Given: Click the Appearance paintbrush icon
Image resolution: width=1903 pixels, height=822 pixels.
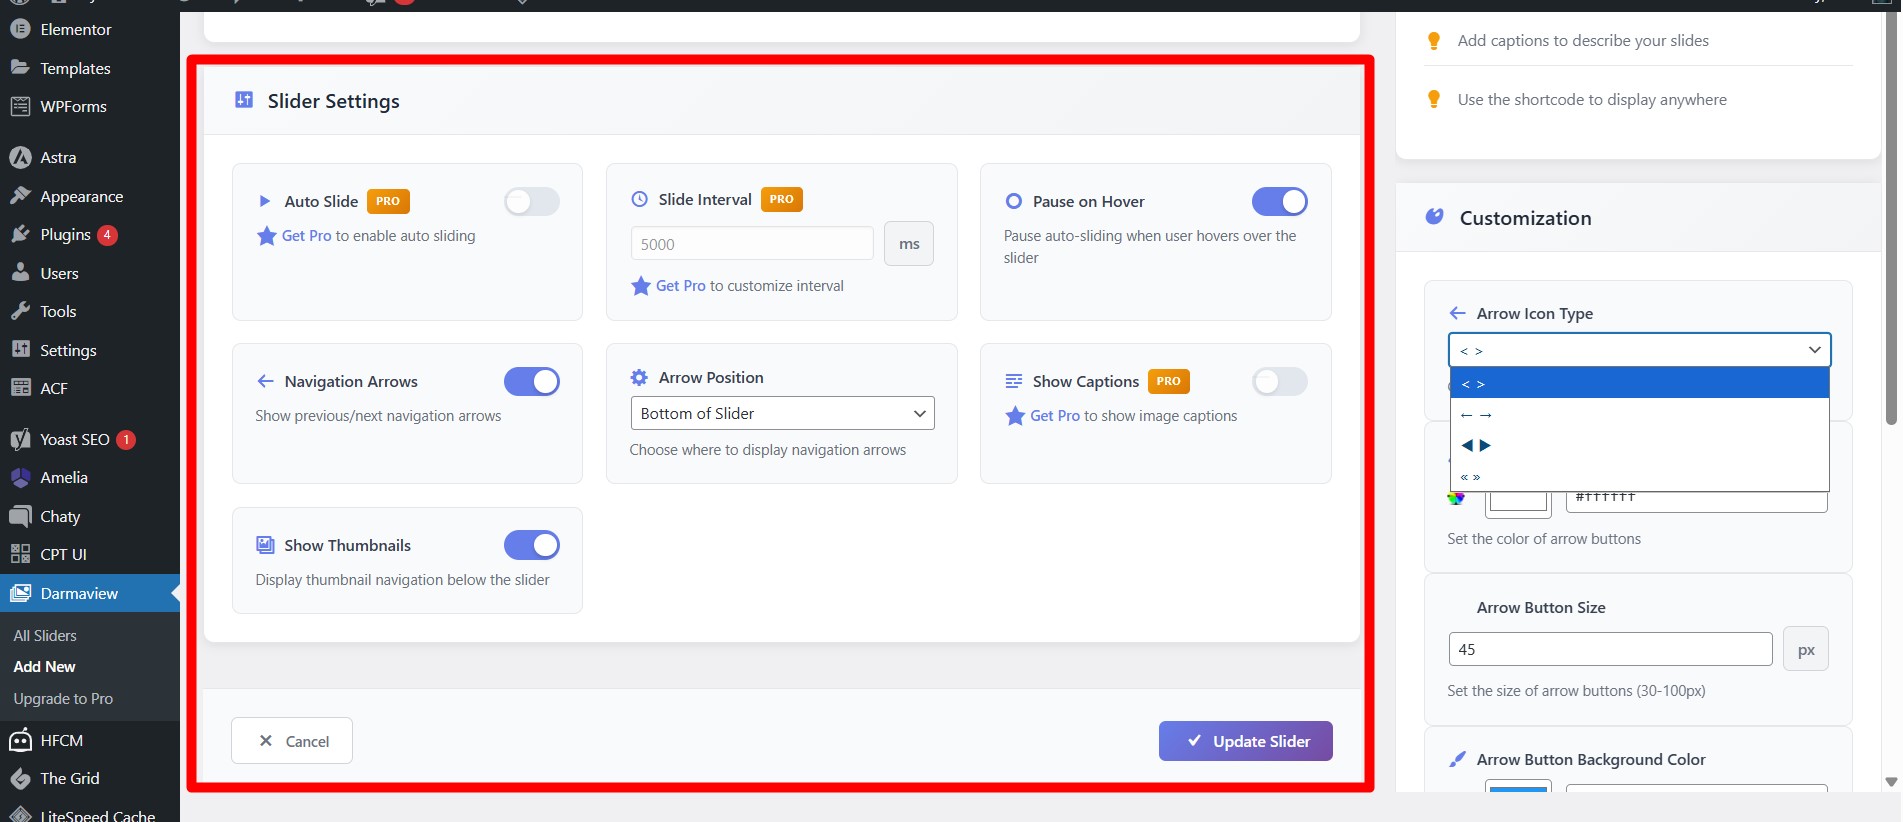Looking at the screenshot, I should (20, 196).
